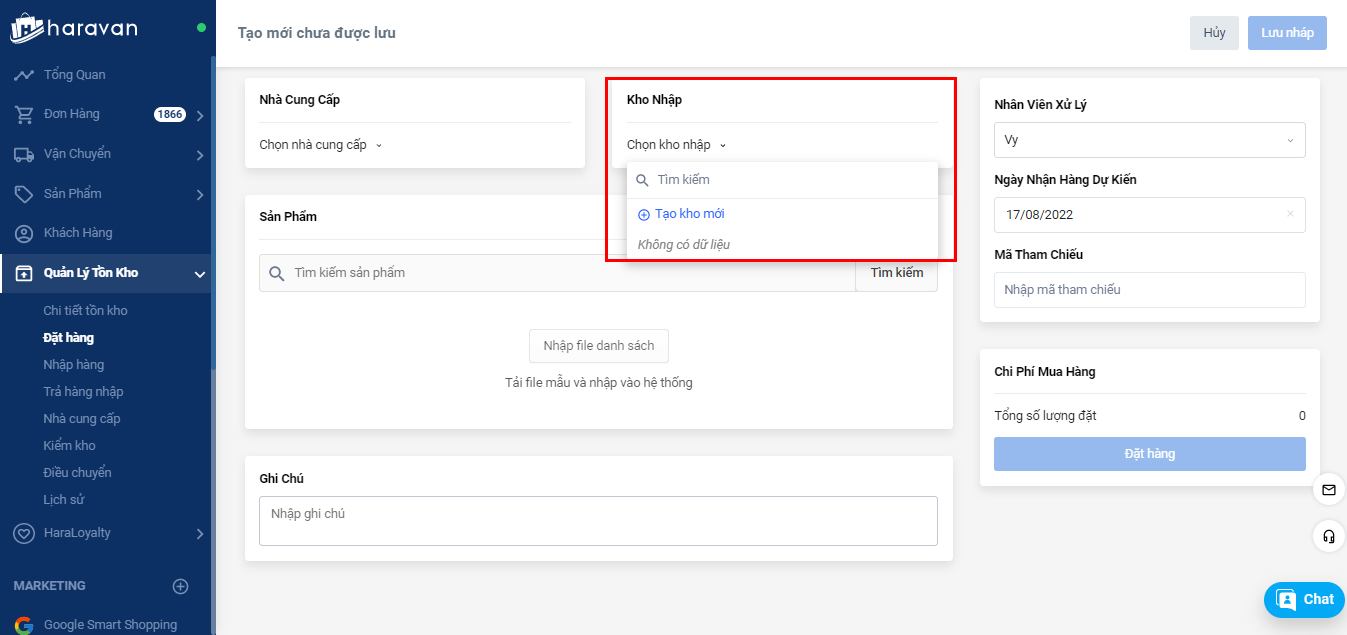
Task: Click the mail icon on right edge
Action: coord(1328,490)
